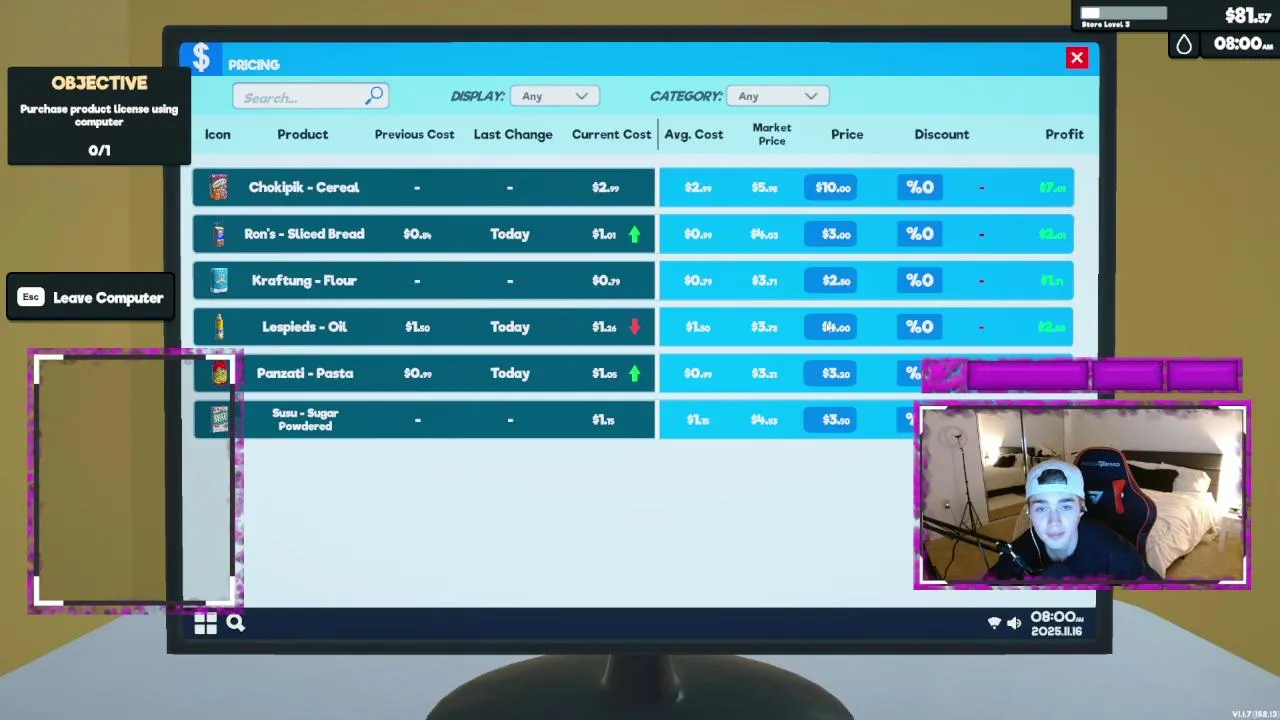The image size is (1280, 720).
Task: Click the Kraftung Flour product icon
Action: [x=219, y=280]
